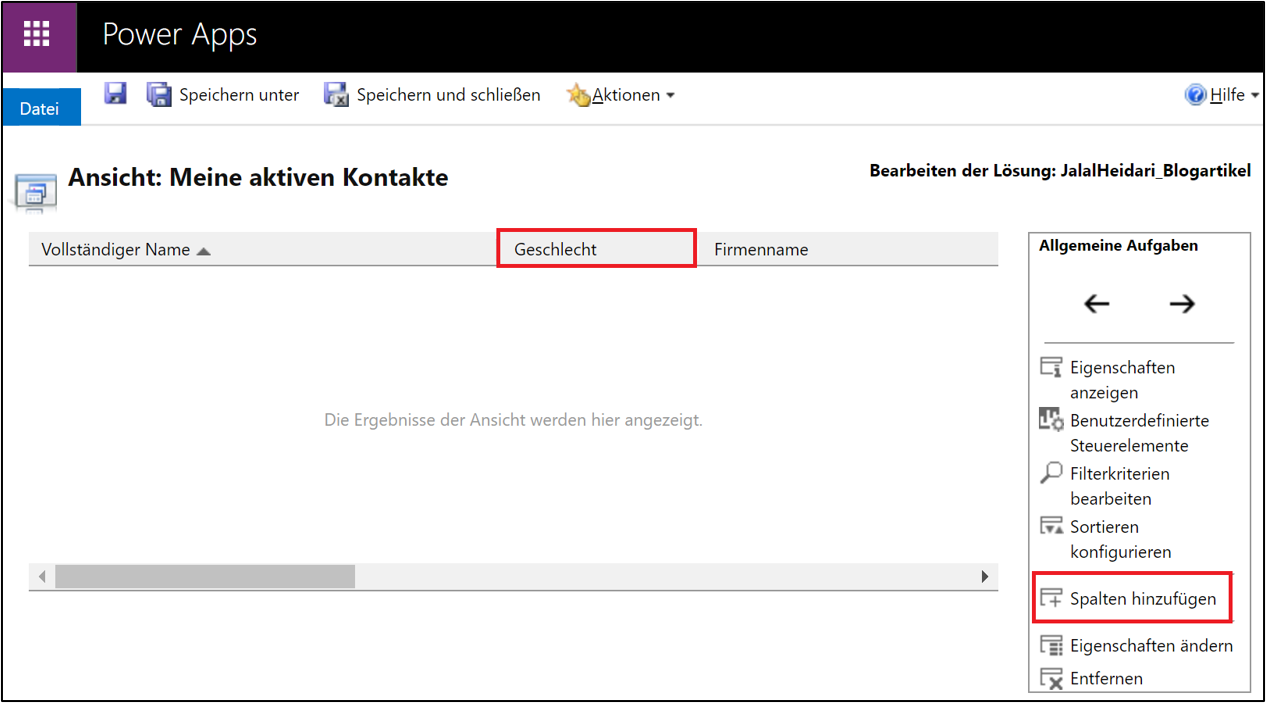
Task: Click horizontal scrollbar left arrow
Action: click(x=42, y=576)
